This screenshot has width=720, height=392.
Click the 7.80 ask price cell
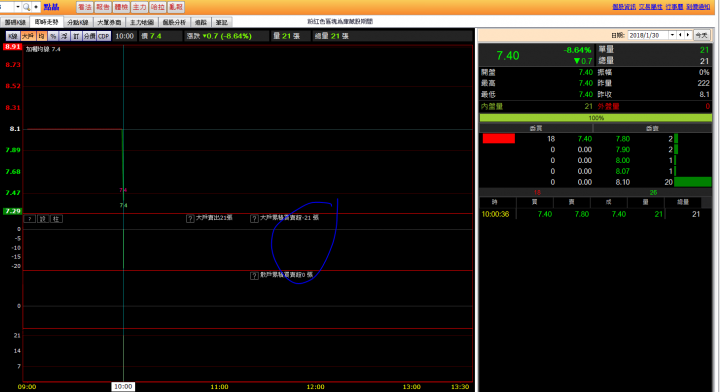623,139
